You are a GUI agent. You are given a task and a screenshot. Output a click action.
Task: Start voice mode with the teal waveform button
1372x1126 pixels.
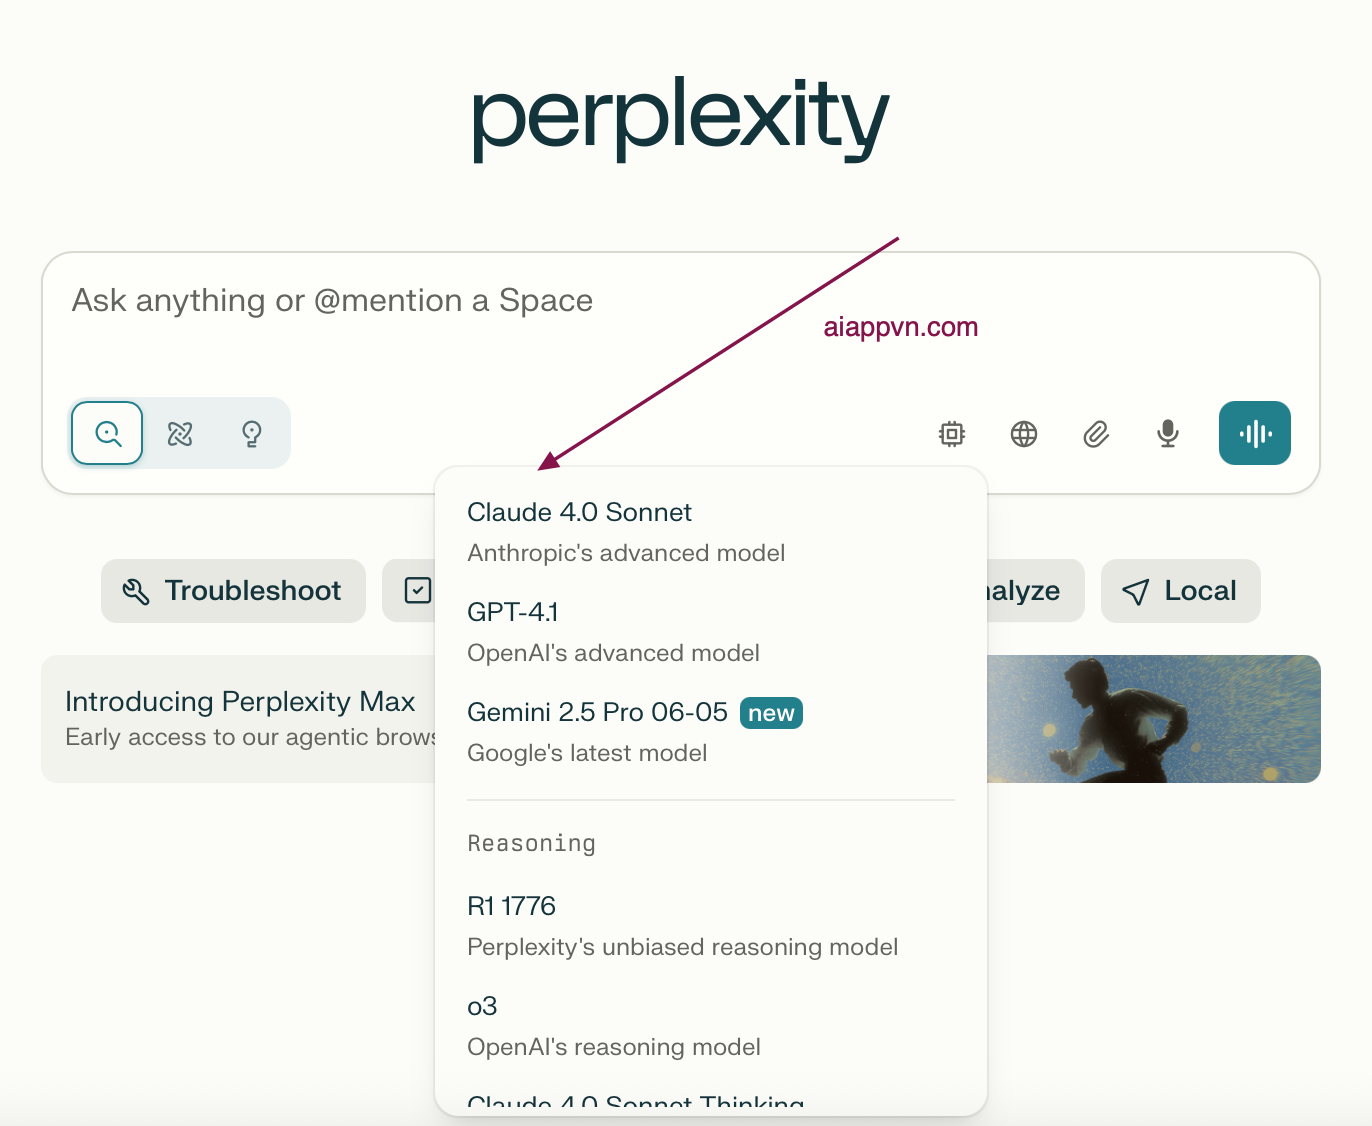[x=1255, y=433]
